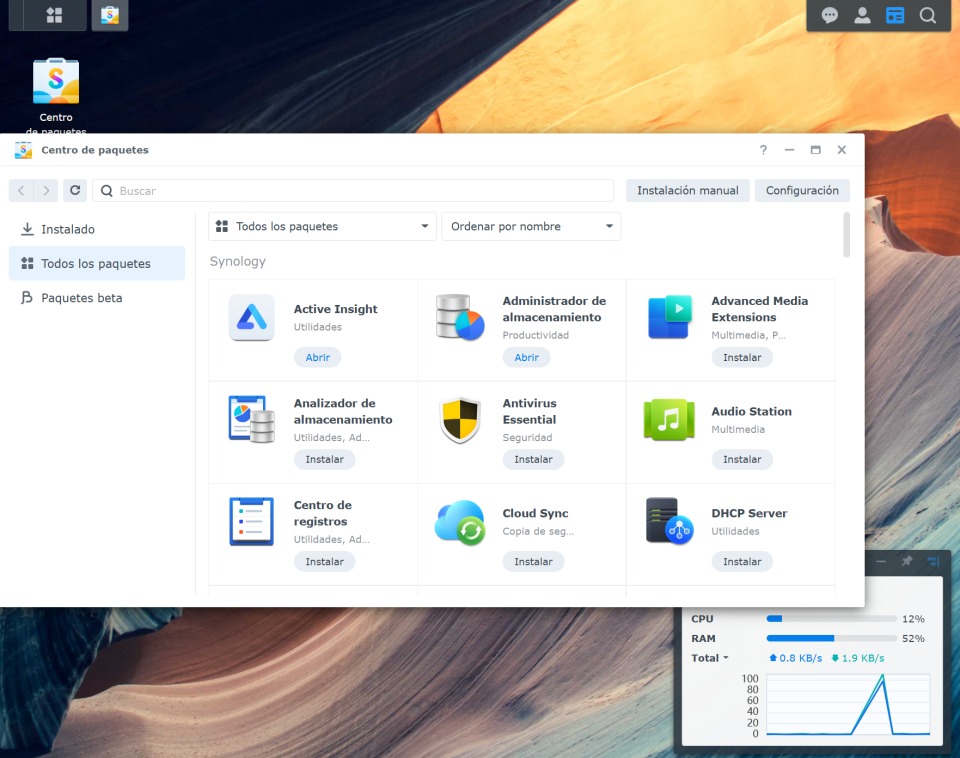Expand the Todos los paquetes category dropdown
Screen dimensions: 960x758
tap(322, 227)
